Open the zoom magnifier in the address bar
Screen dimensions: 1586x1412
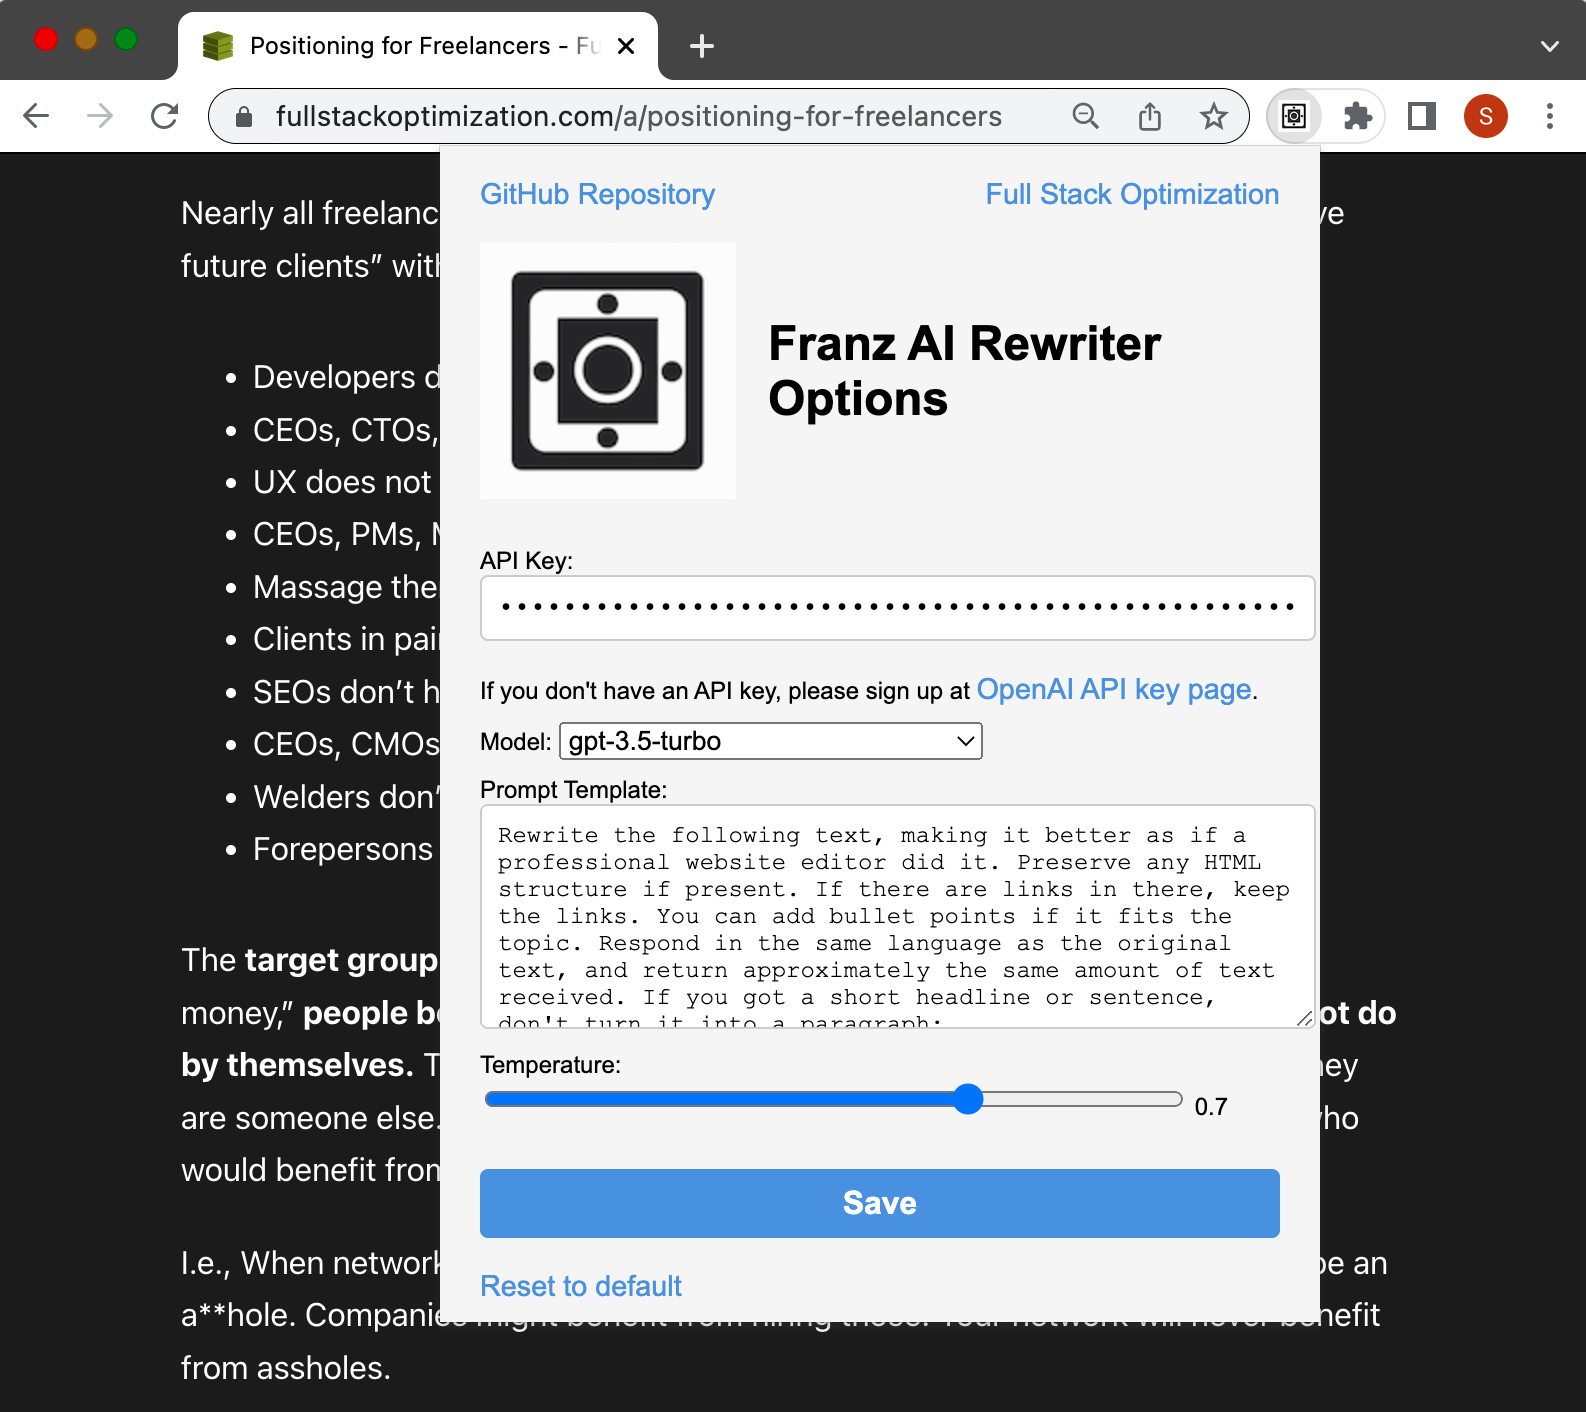click(x=1085, y=116)
